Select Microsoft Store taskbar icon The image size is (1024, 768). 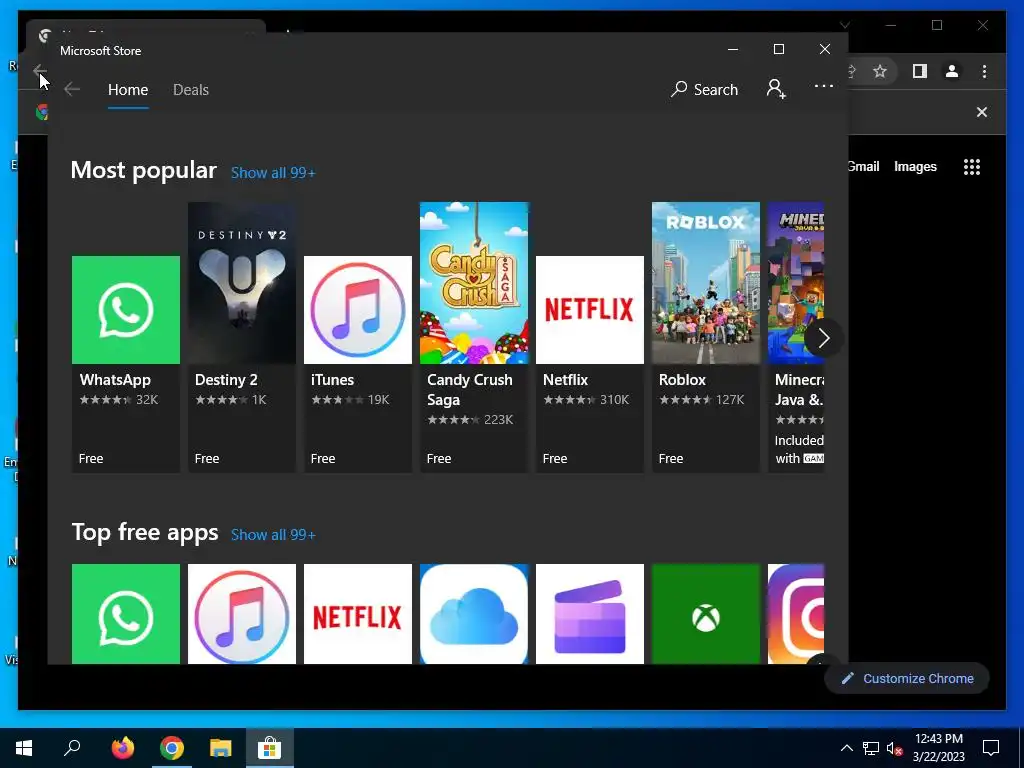pyautogui.click(x=270, y=748)
